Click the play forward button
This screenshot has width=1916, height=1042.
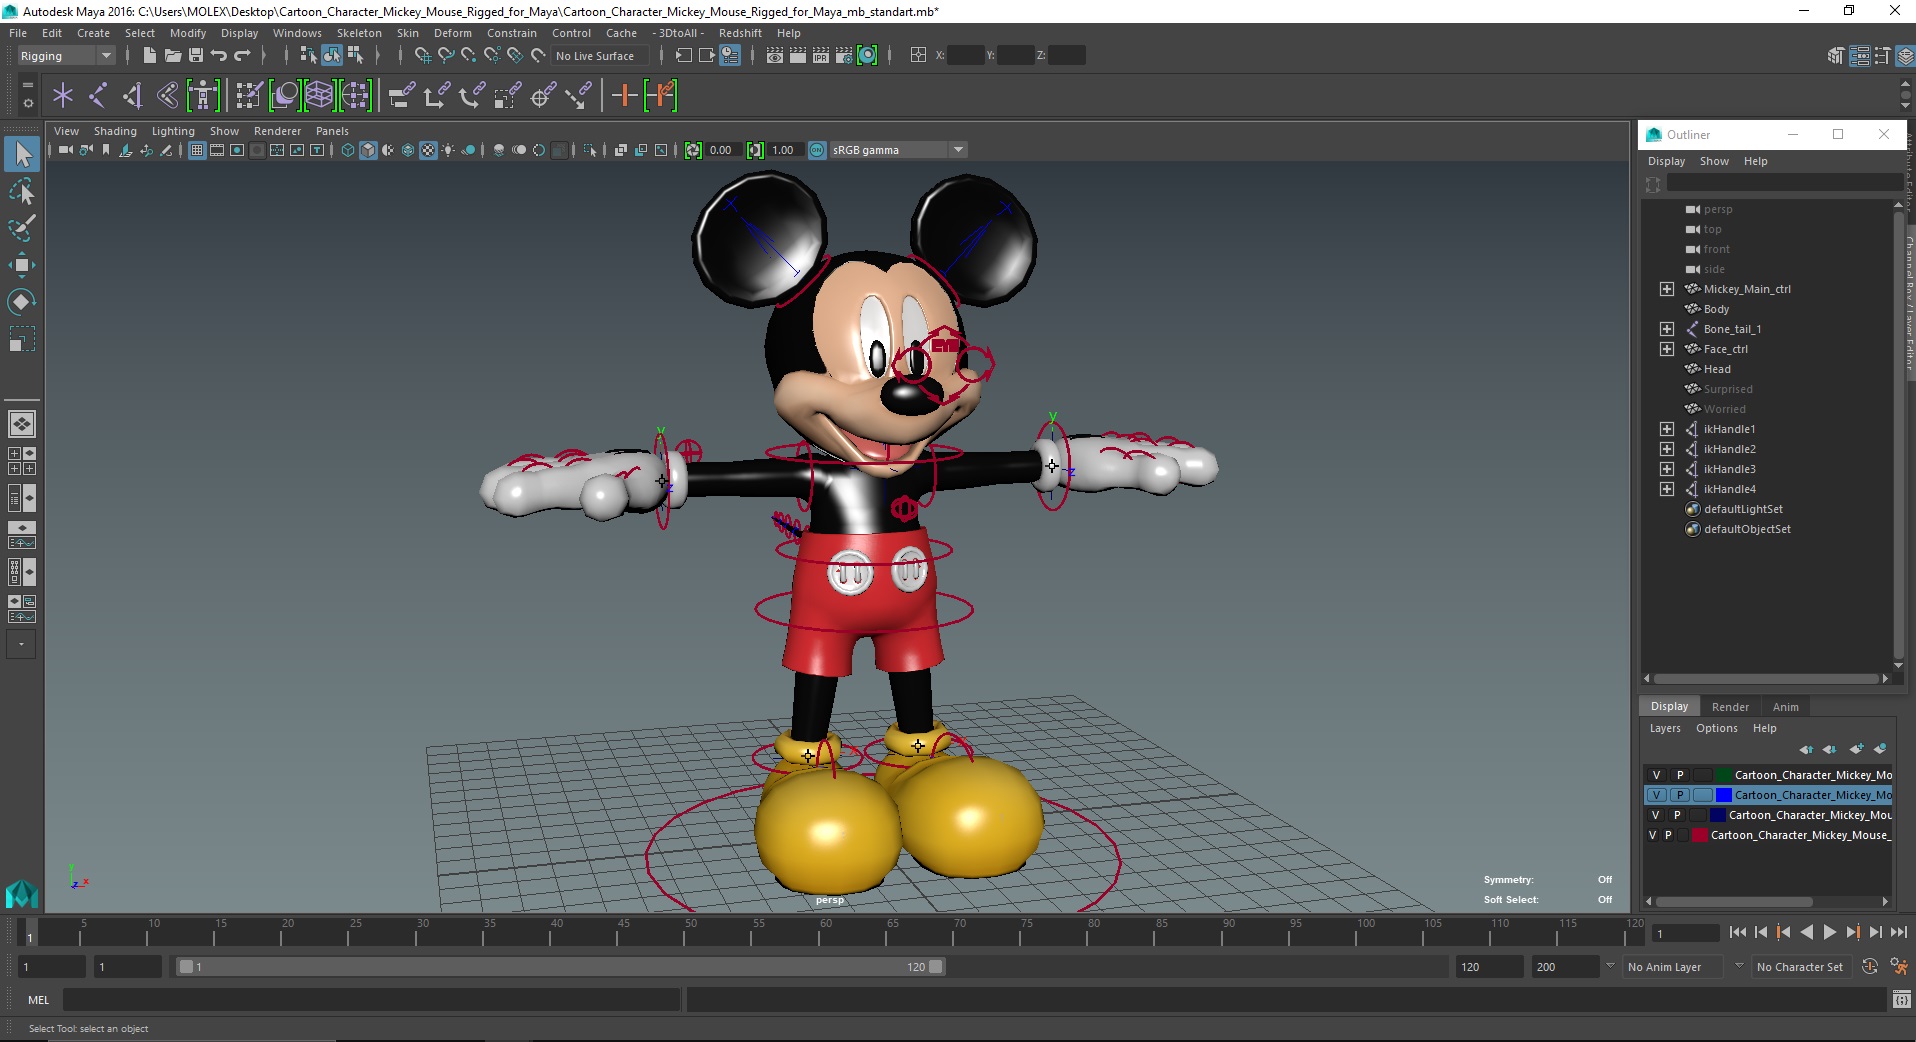pyautogui.click(x=1829, y=932)
